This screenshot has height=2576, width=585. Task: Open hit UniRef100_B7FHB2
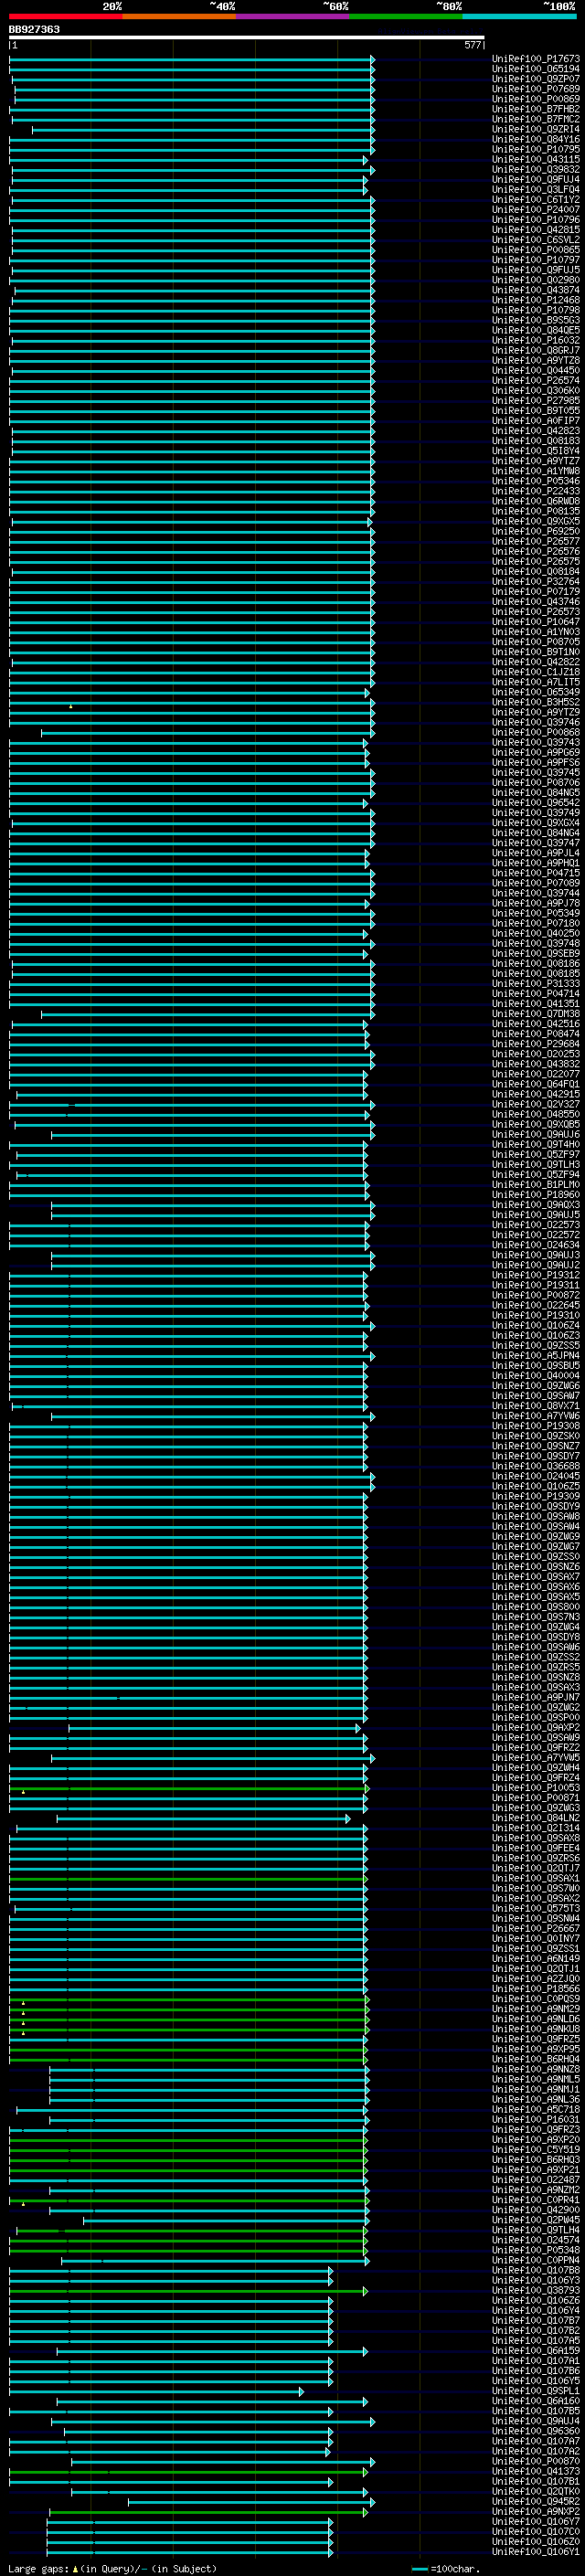(x=536, y=109)
